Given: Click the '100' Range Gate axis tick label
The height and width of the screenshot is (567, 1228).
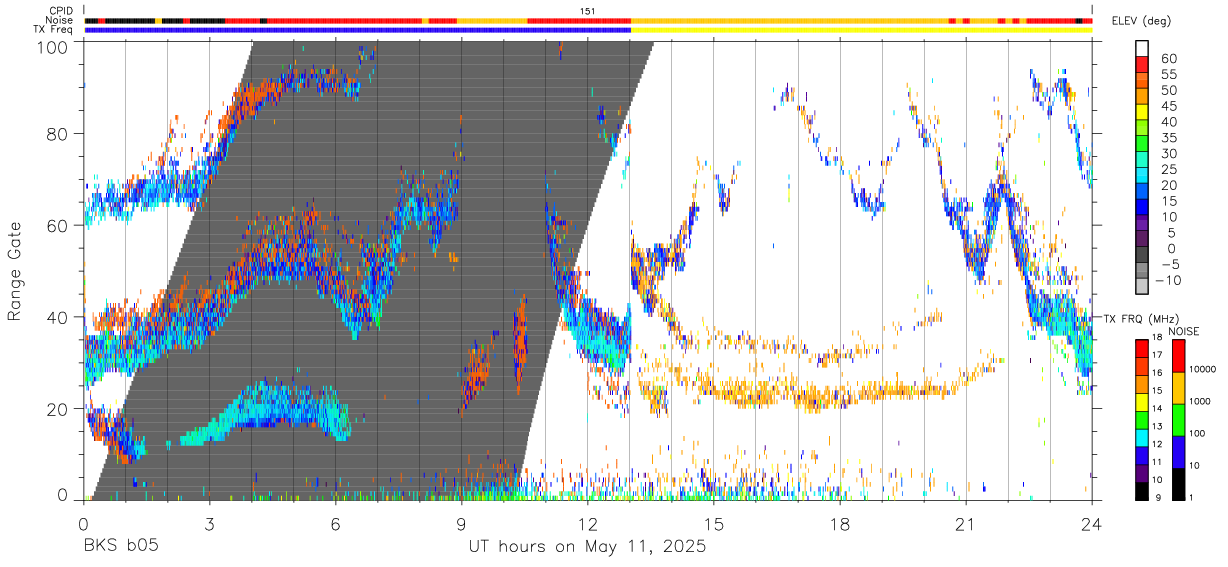Looking at the screenshot, I should point(53,46).
